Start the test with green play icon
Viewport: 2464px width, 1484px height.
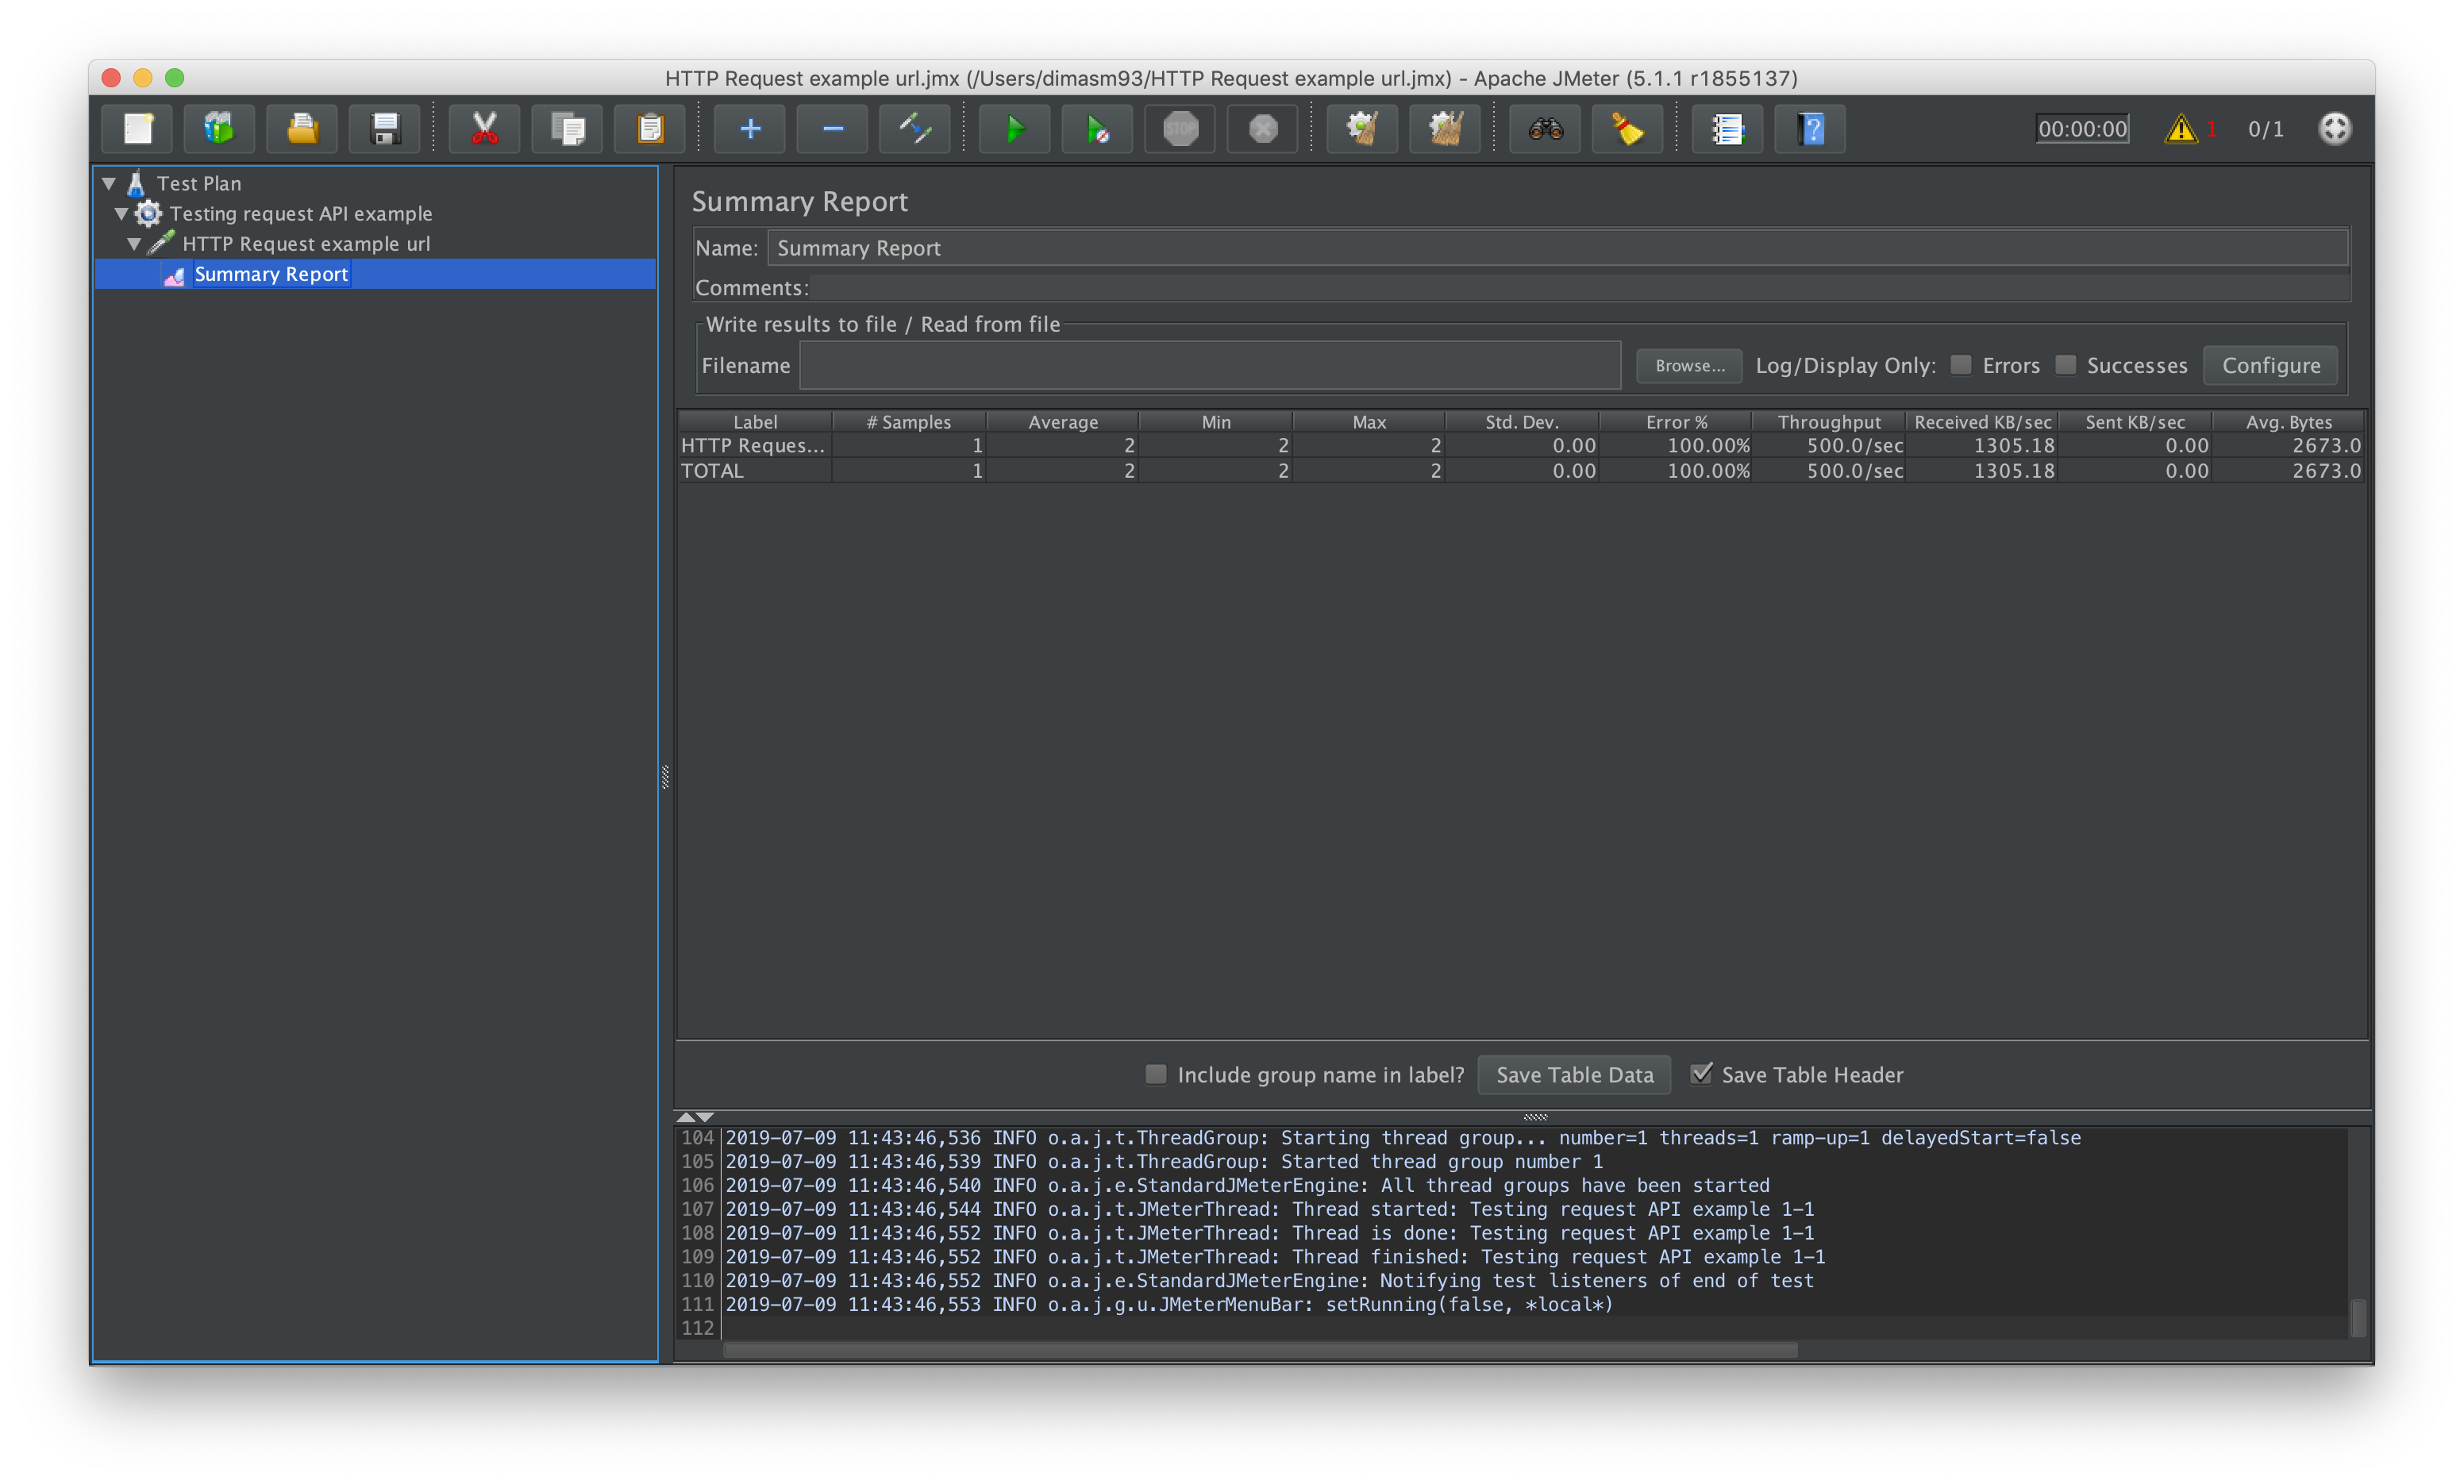tap(1015, 129)
